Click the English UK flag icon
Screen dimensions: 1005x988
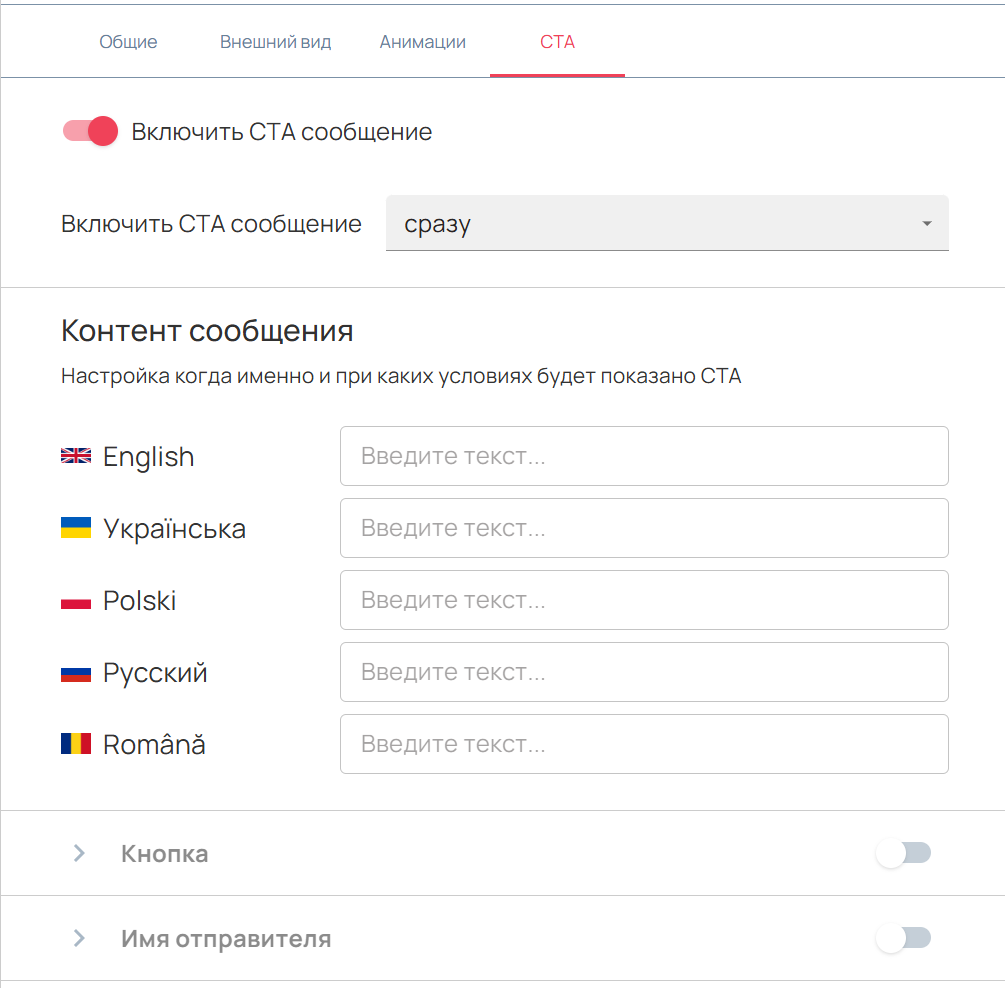76,456
